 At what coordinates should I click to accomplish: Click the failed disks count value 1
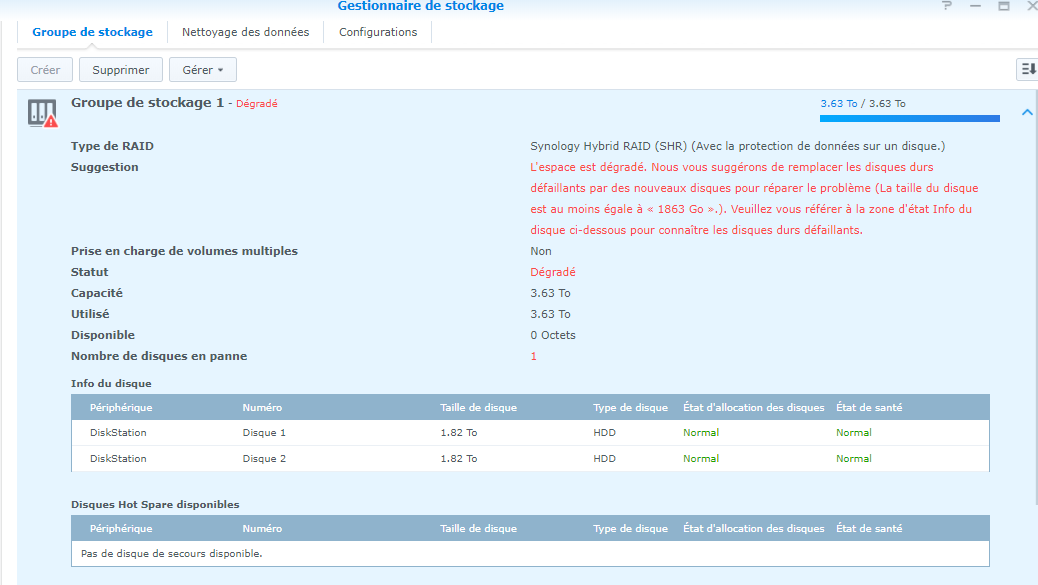[534, 356]
